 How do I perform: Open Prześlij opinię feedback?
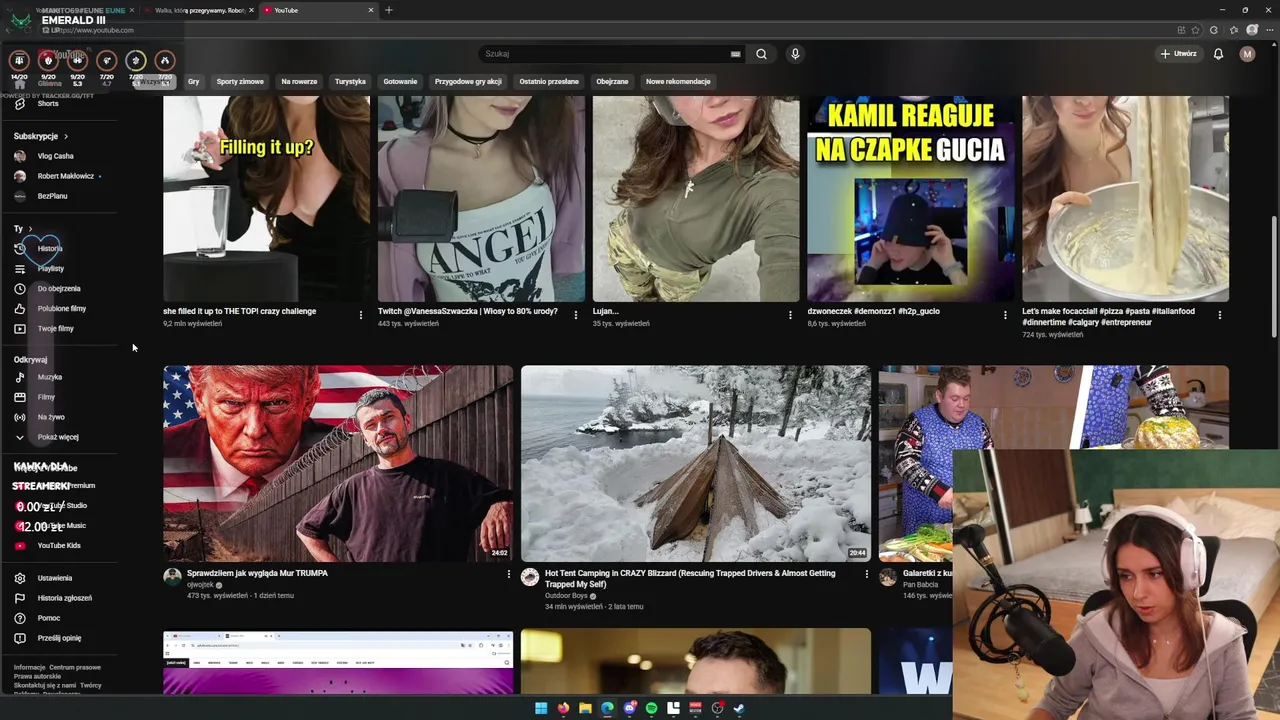tap(60, 638)
